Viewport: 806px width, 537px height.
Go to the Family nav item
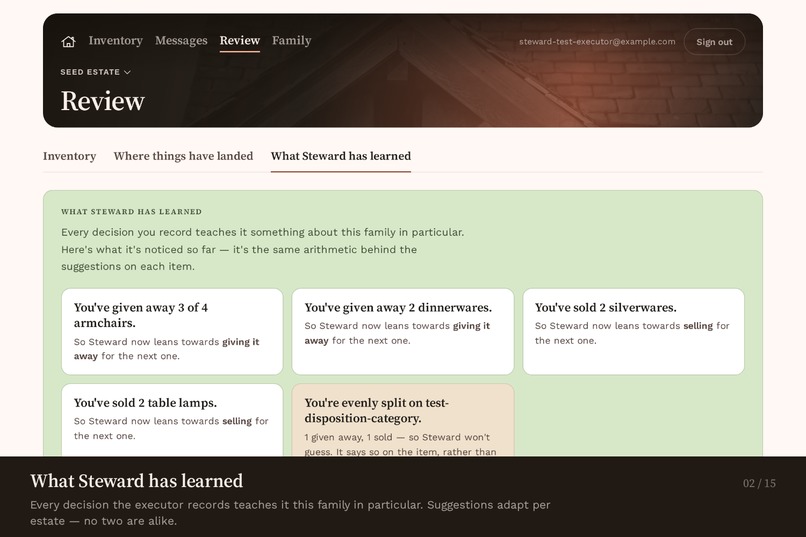coord(291,41)
